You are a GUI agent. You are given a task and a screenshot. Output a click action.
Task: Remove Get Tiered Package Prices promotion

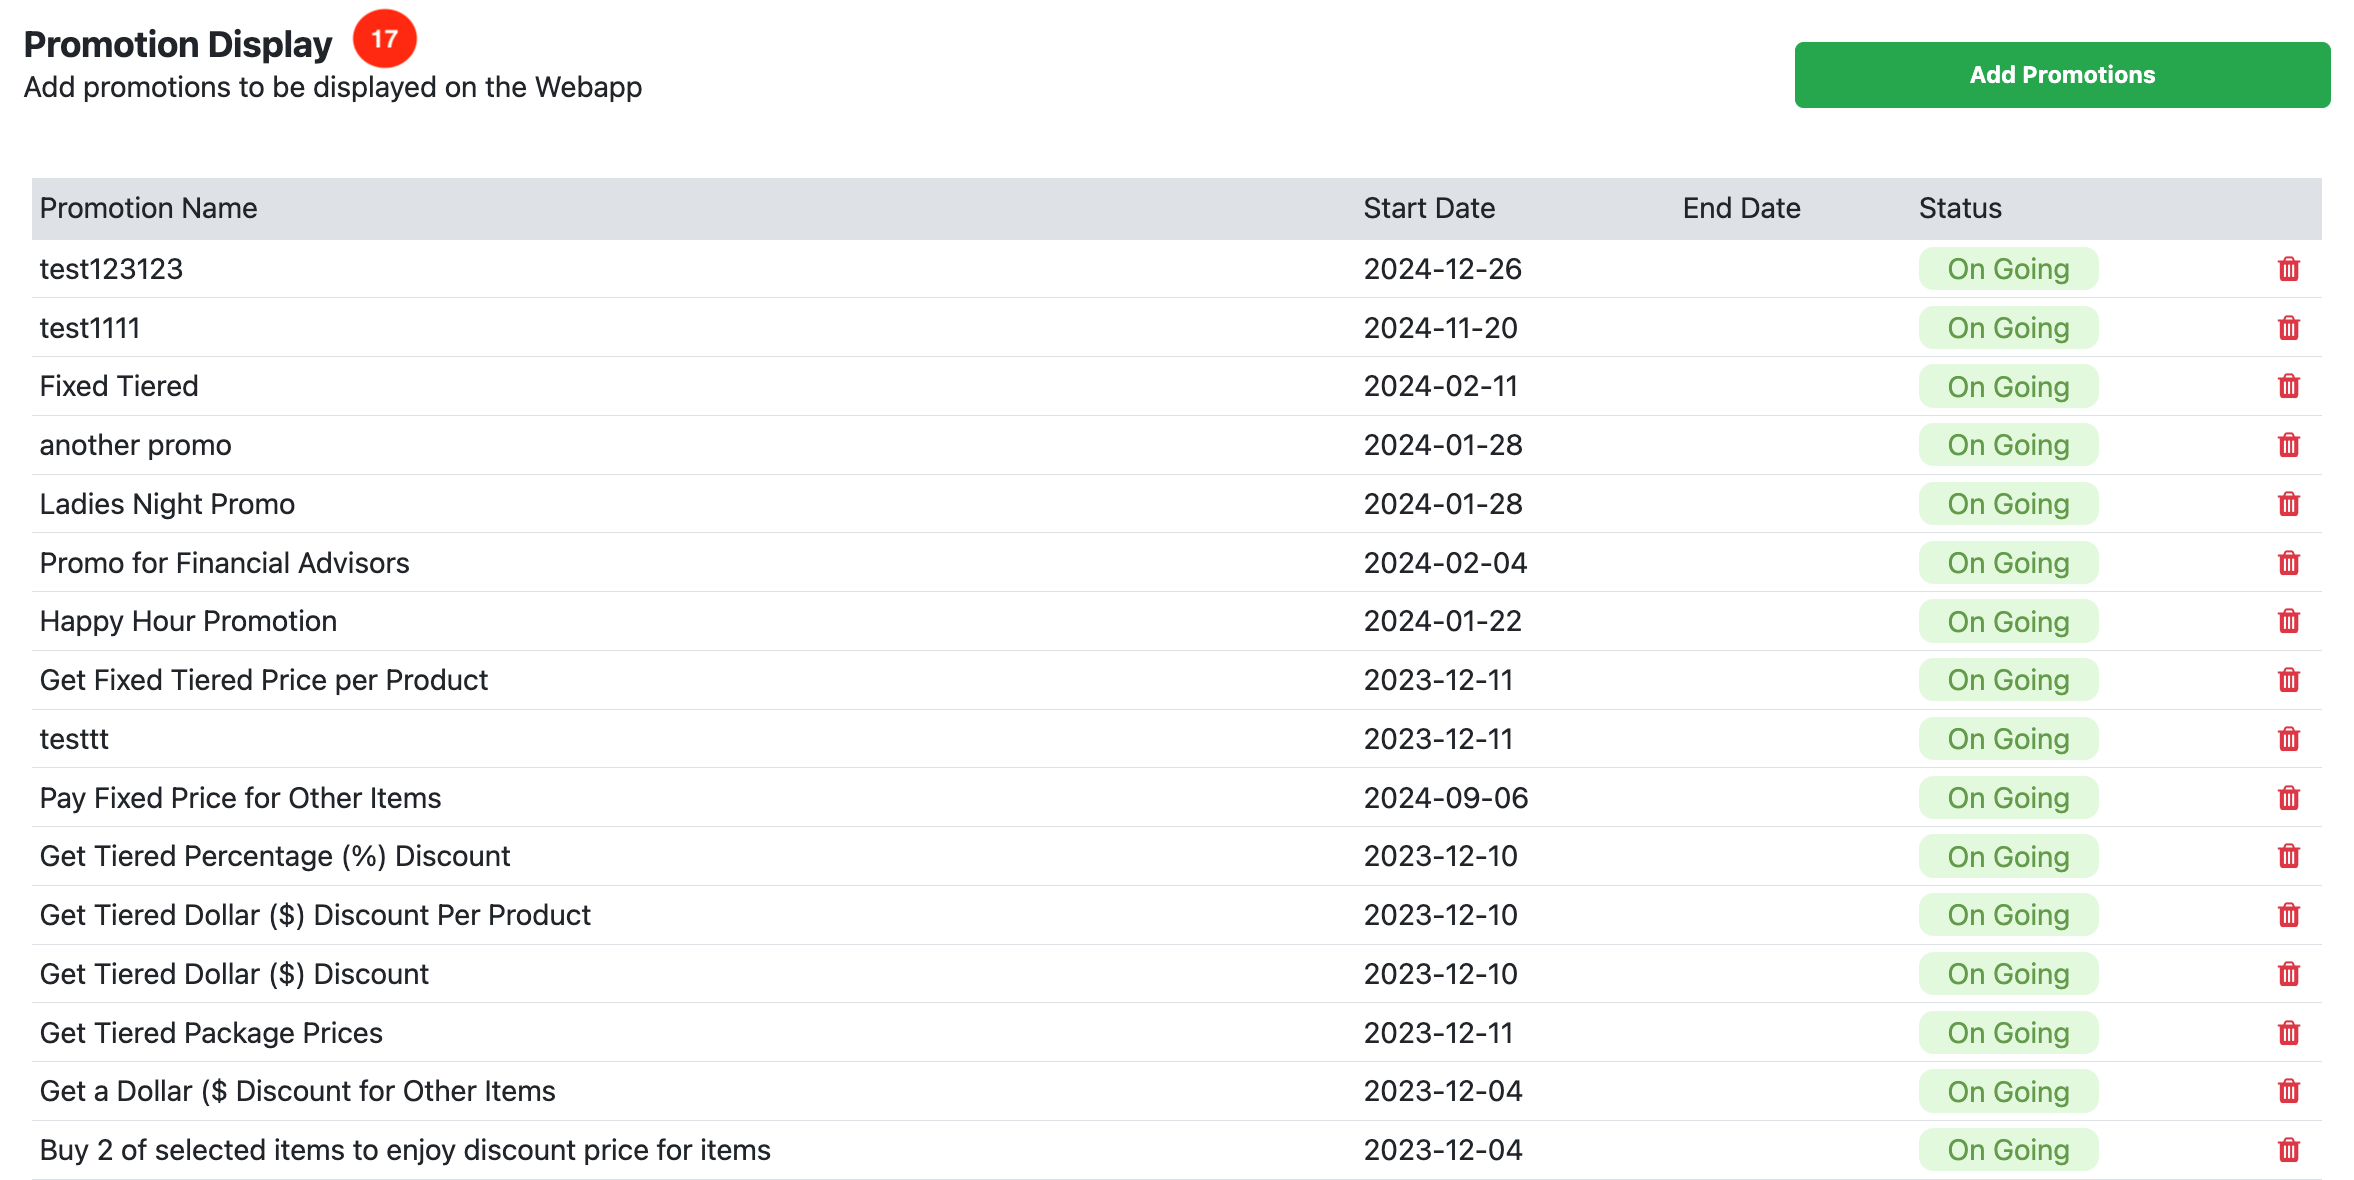click(2288, 1033)
